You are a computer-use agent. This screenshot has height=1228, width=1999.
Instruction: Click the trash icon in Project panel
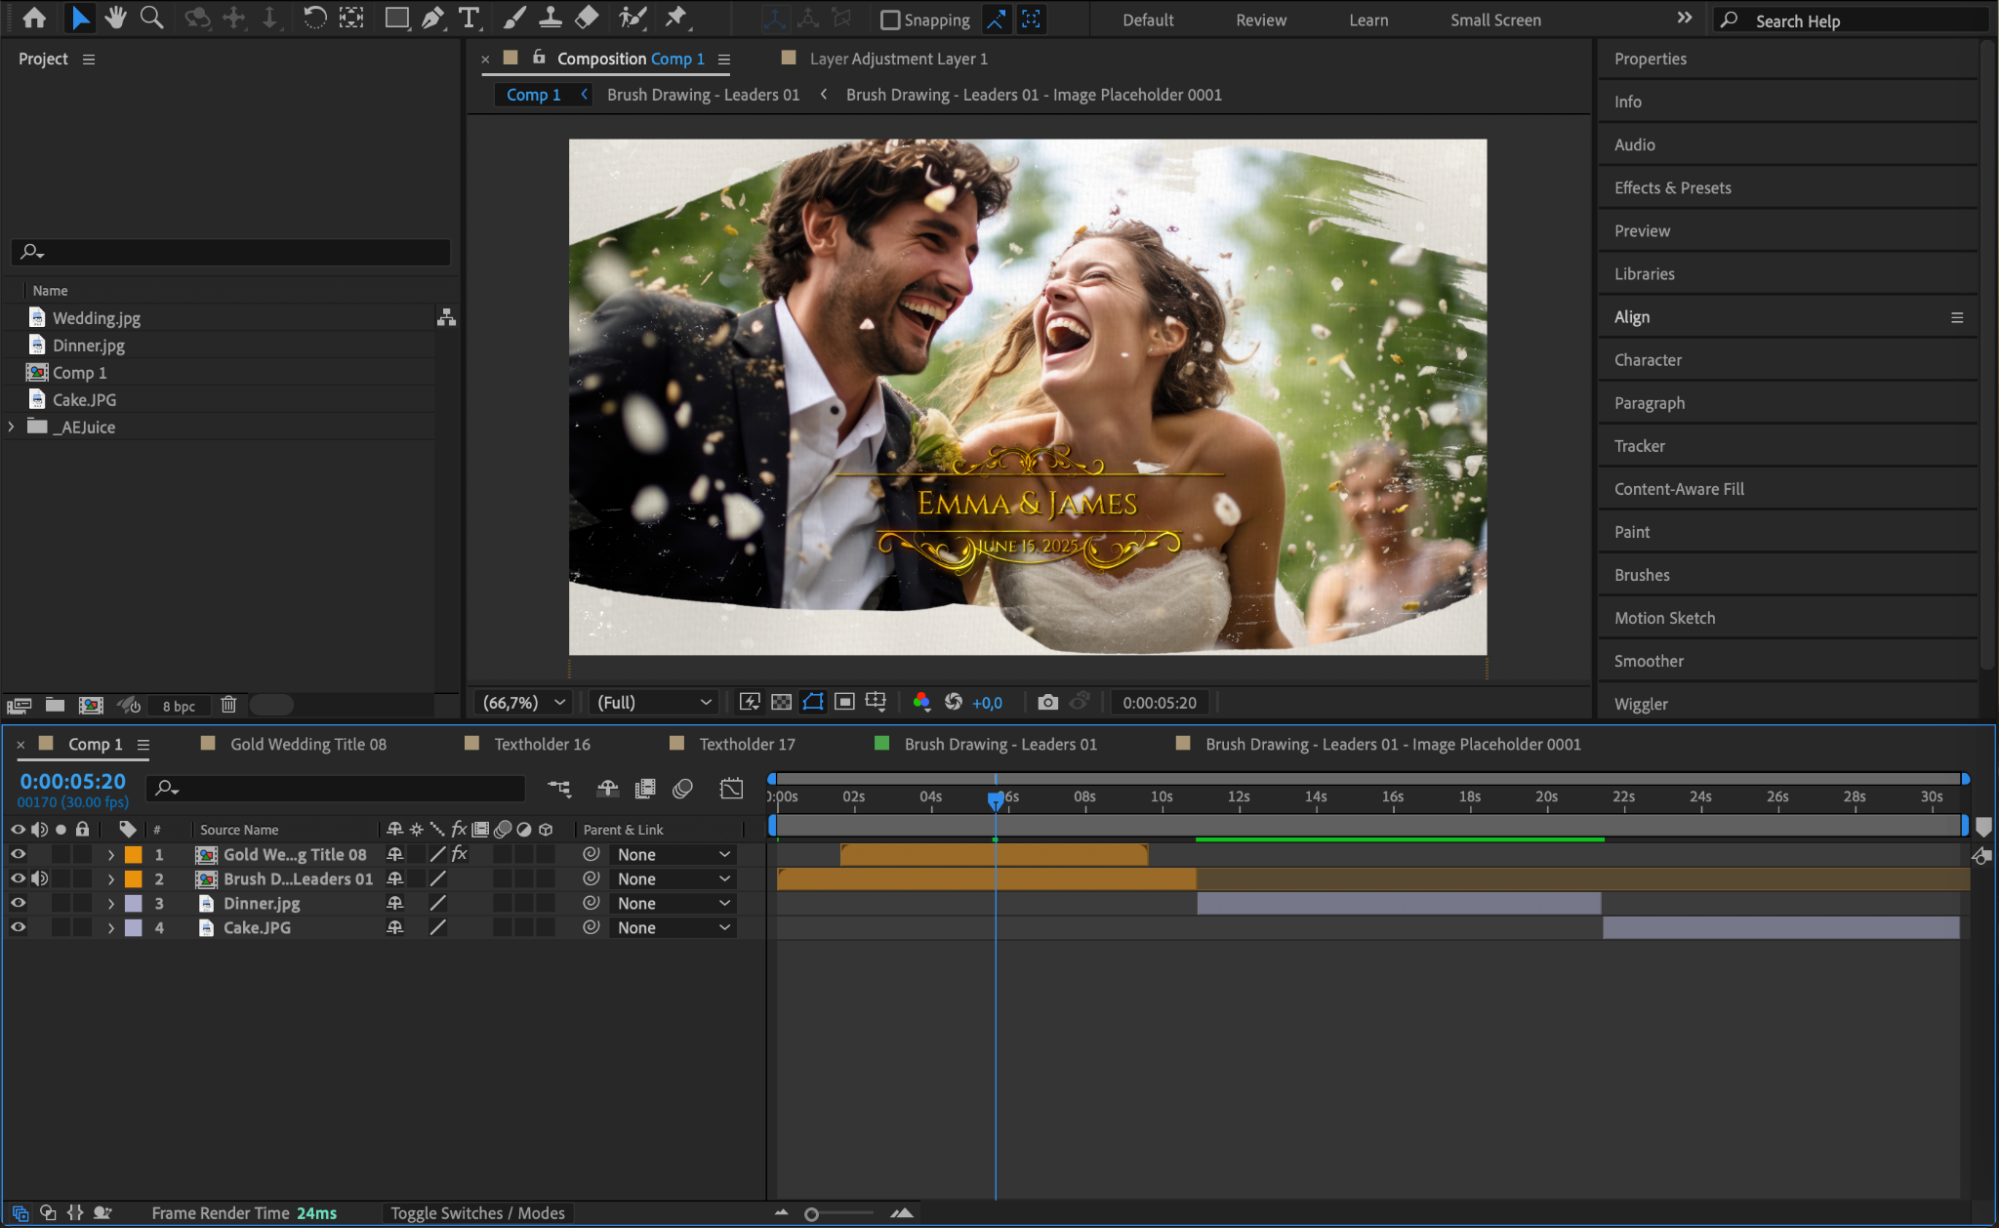(x=228, y=705)
